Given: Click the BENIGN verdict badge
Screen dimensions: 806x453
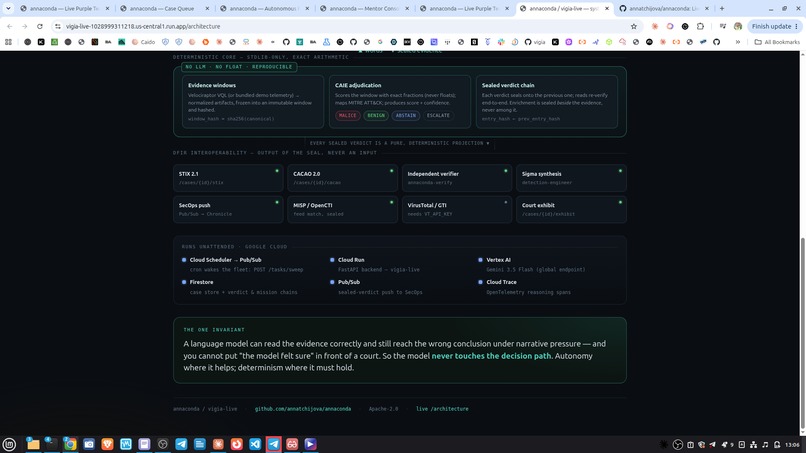Looking at the screenshot, I should tap(376, 116).
